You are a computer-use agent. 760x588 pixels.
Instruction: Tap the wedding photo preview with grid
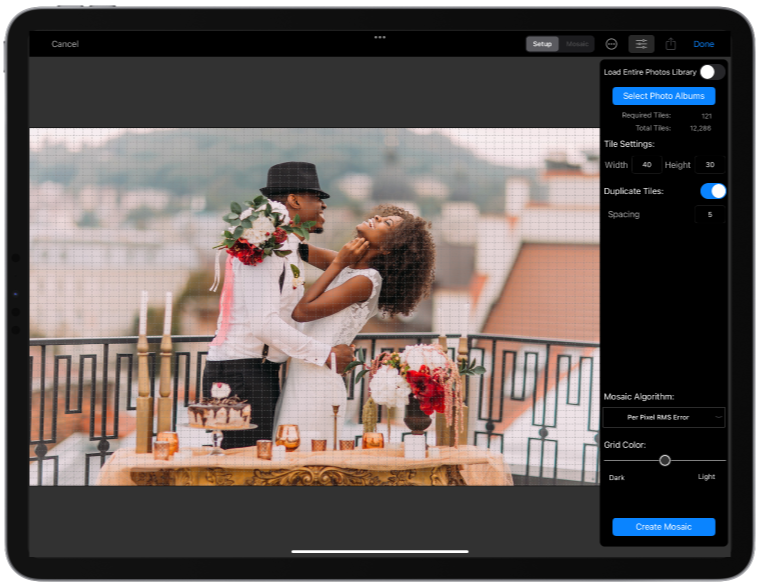coord(314,306)
